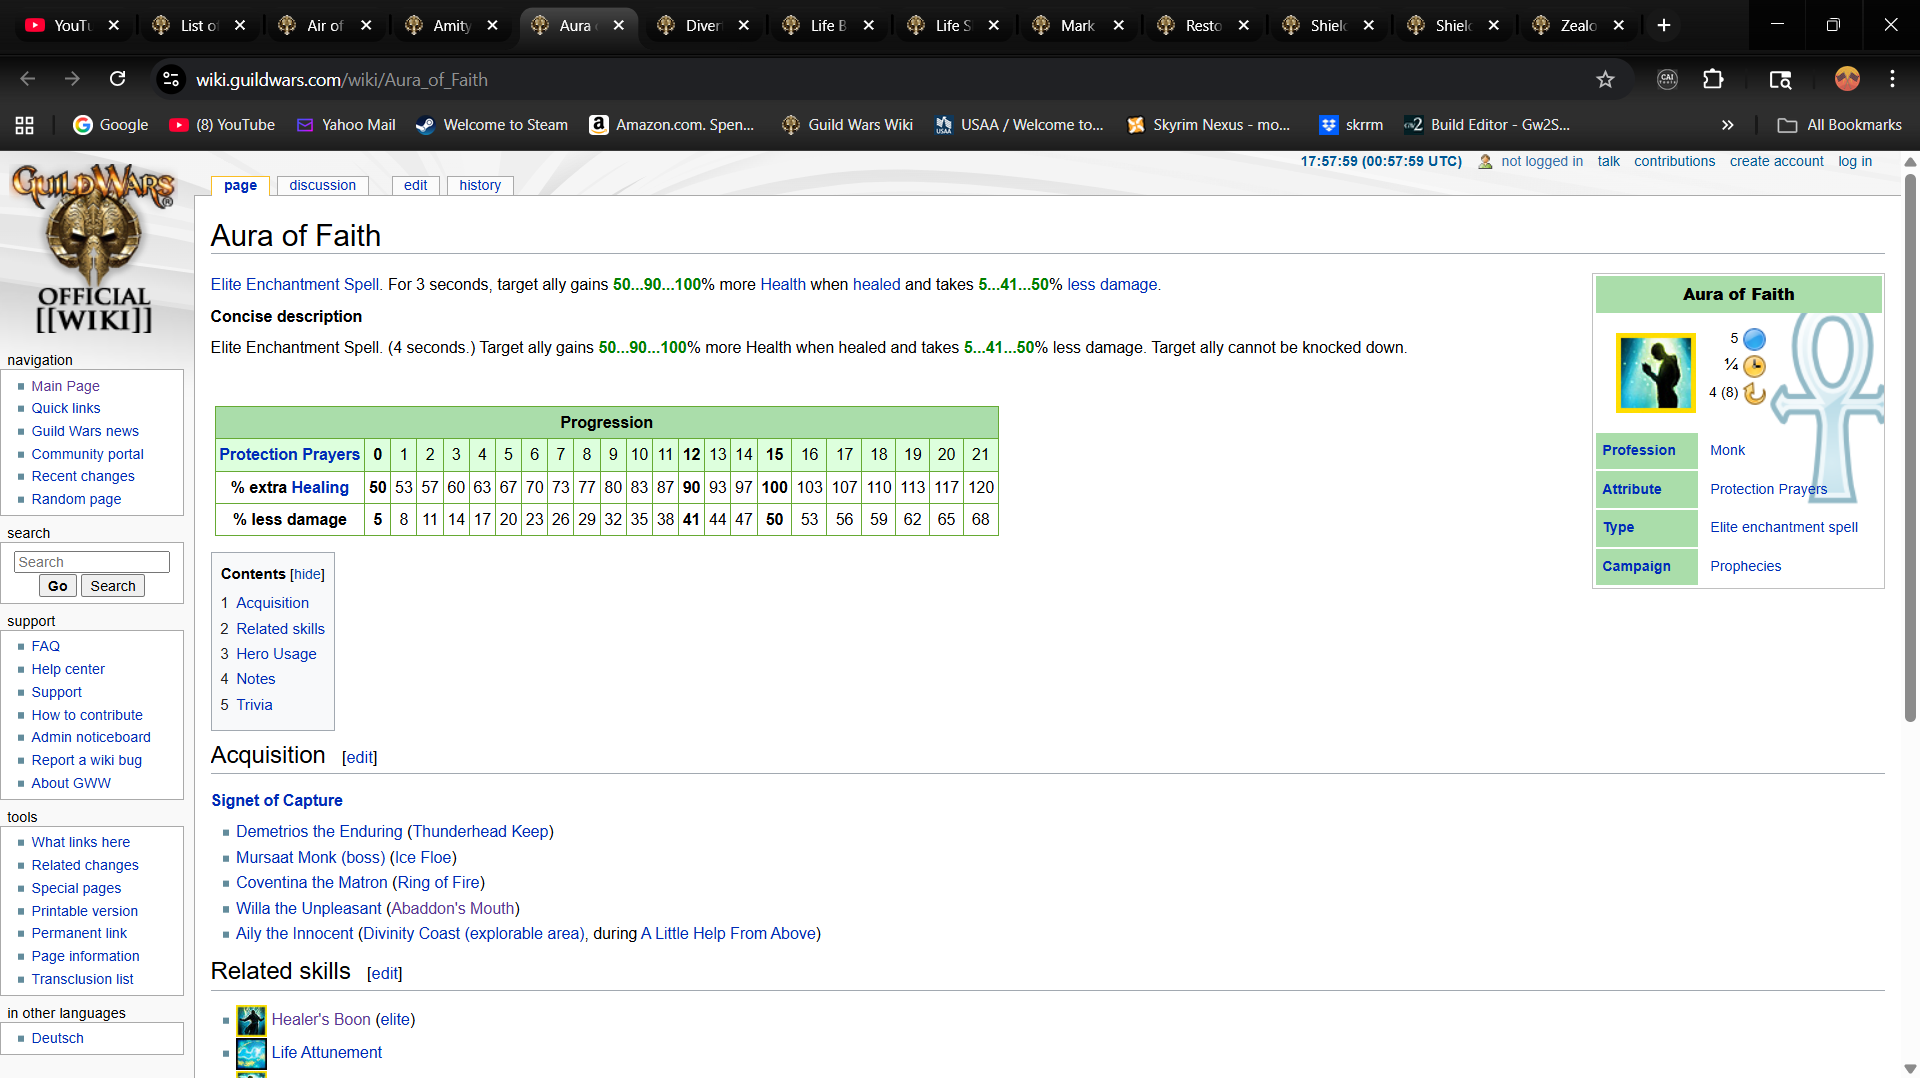Click the Healer's Boon skill icon

pyautogui.click(x=251, y=1020)
